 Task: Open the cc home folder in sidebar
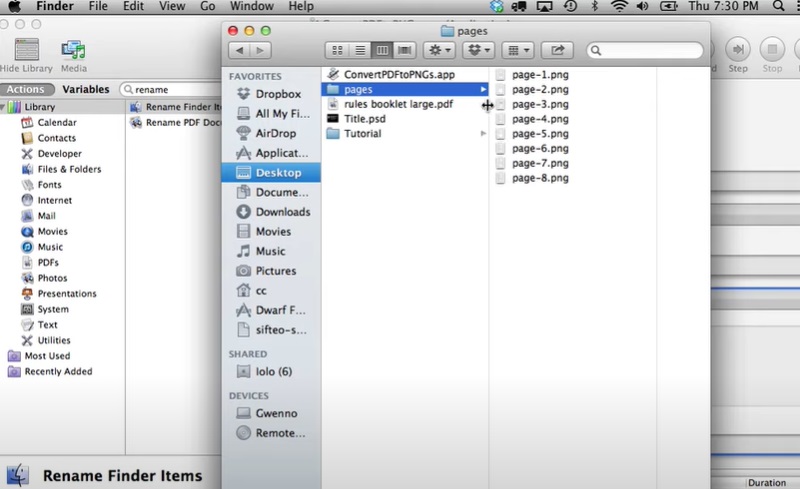tap(271, 290)
